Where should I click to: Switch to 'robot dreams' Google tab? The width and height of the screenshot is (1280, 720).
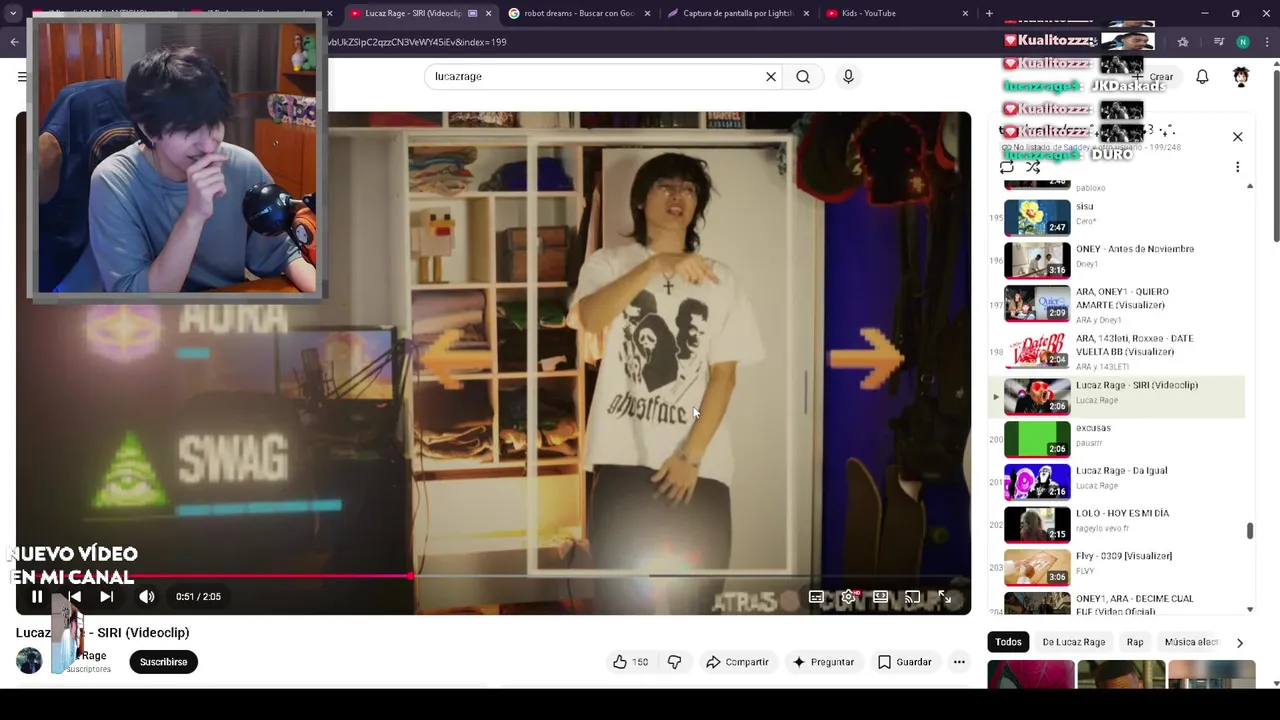coord(579,13)
